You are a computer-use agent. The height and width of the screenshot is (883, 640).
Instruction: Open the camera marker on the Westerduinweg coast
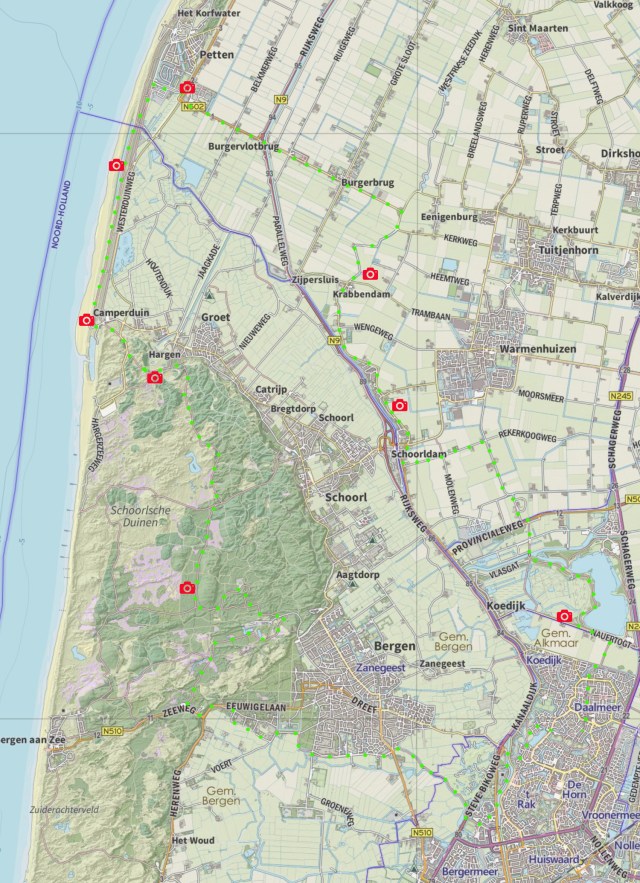[x=116, y=165]
